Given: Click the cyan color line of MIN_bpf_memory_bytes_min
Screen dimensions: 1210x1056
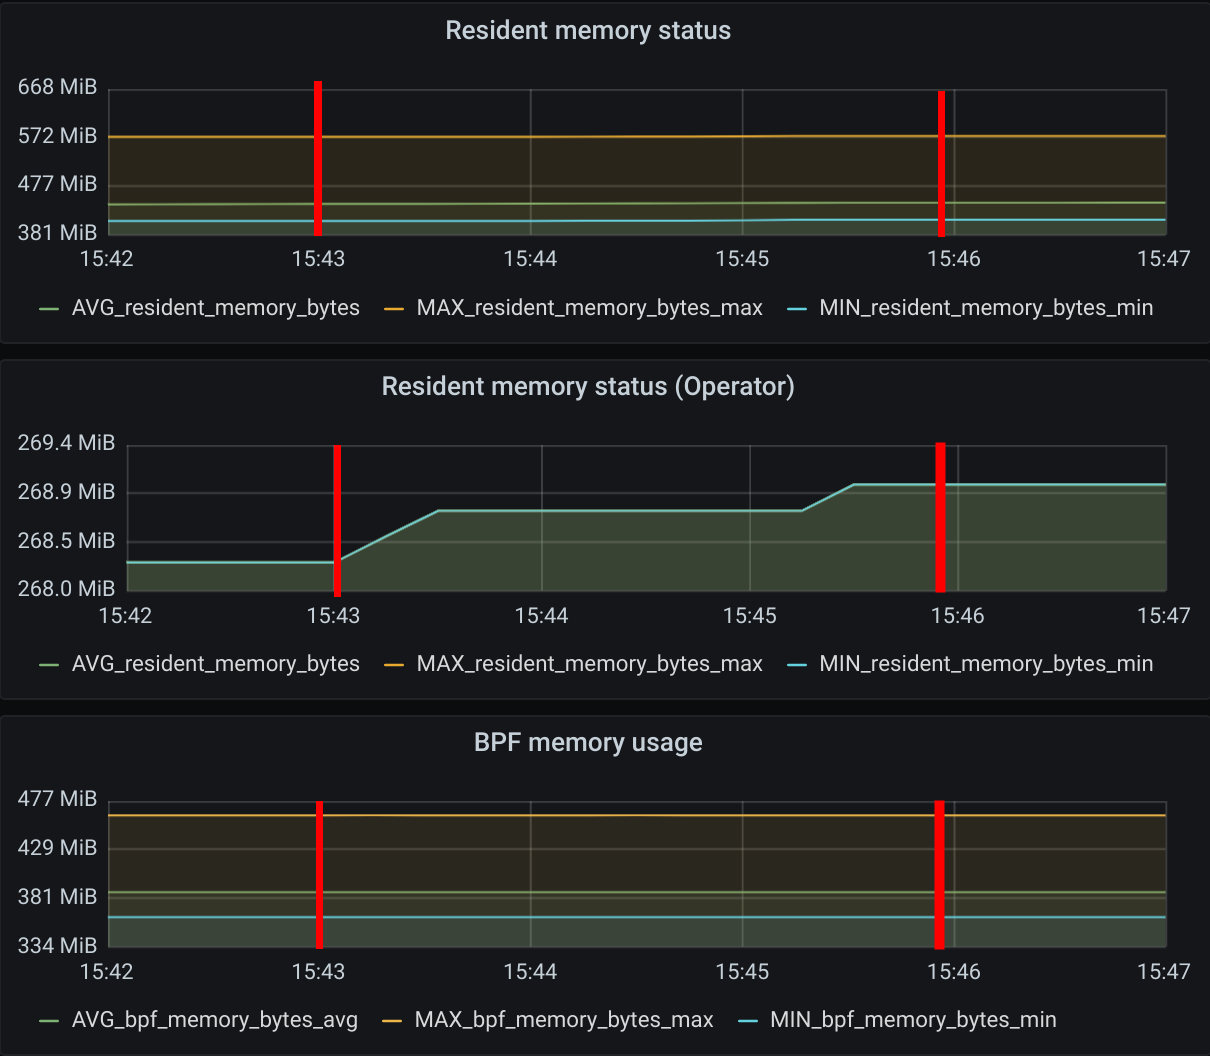Looking at the screenshot, I should pyautogui.click(x=748, y=1021).
